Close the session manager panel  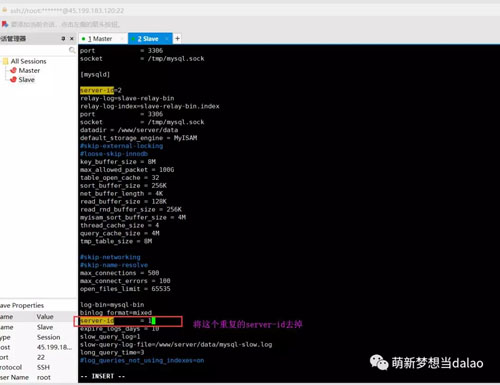click(72, 39)
